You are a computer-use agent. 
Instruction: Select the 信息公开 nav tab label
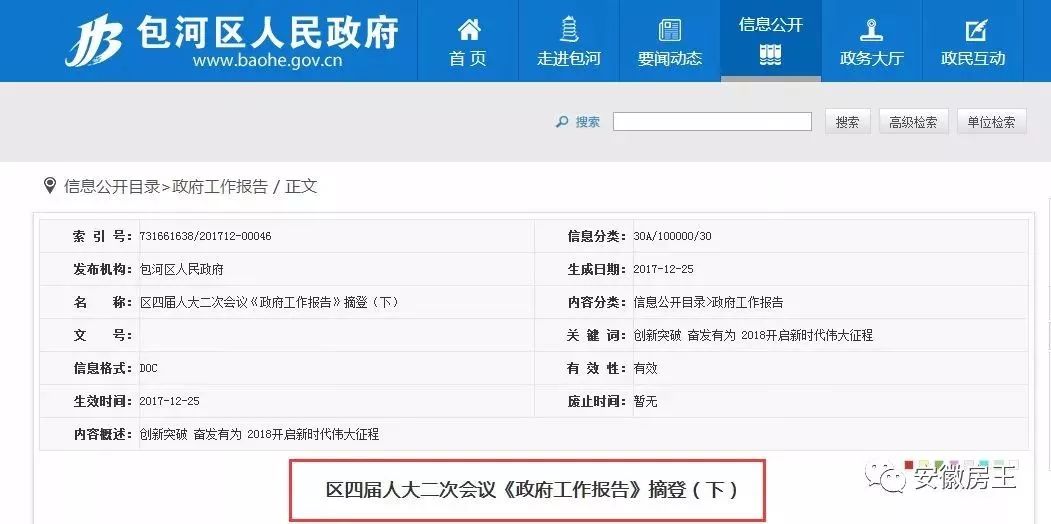click(770, 25)
